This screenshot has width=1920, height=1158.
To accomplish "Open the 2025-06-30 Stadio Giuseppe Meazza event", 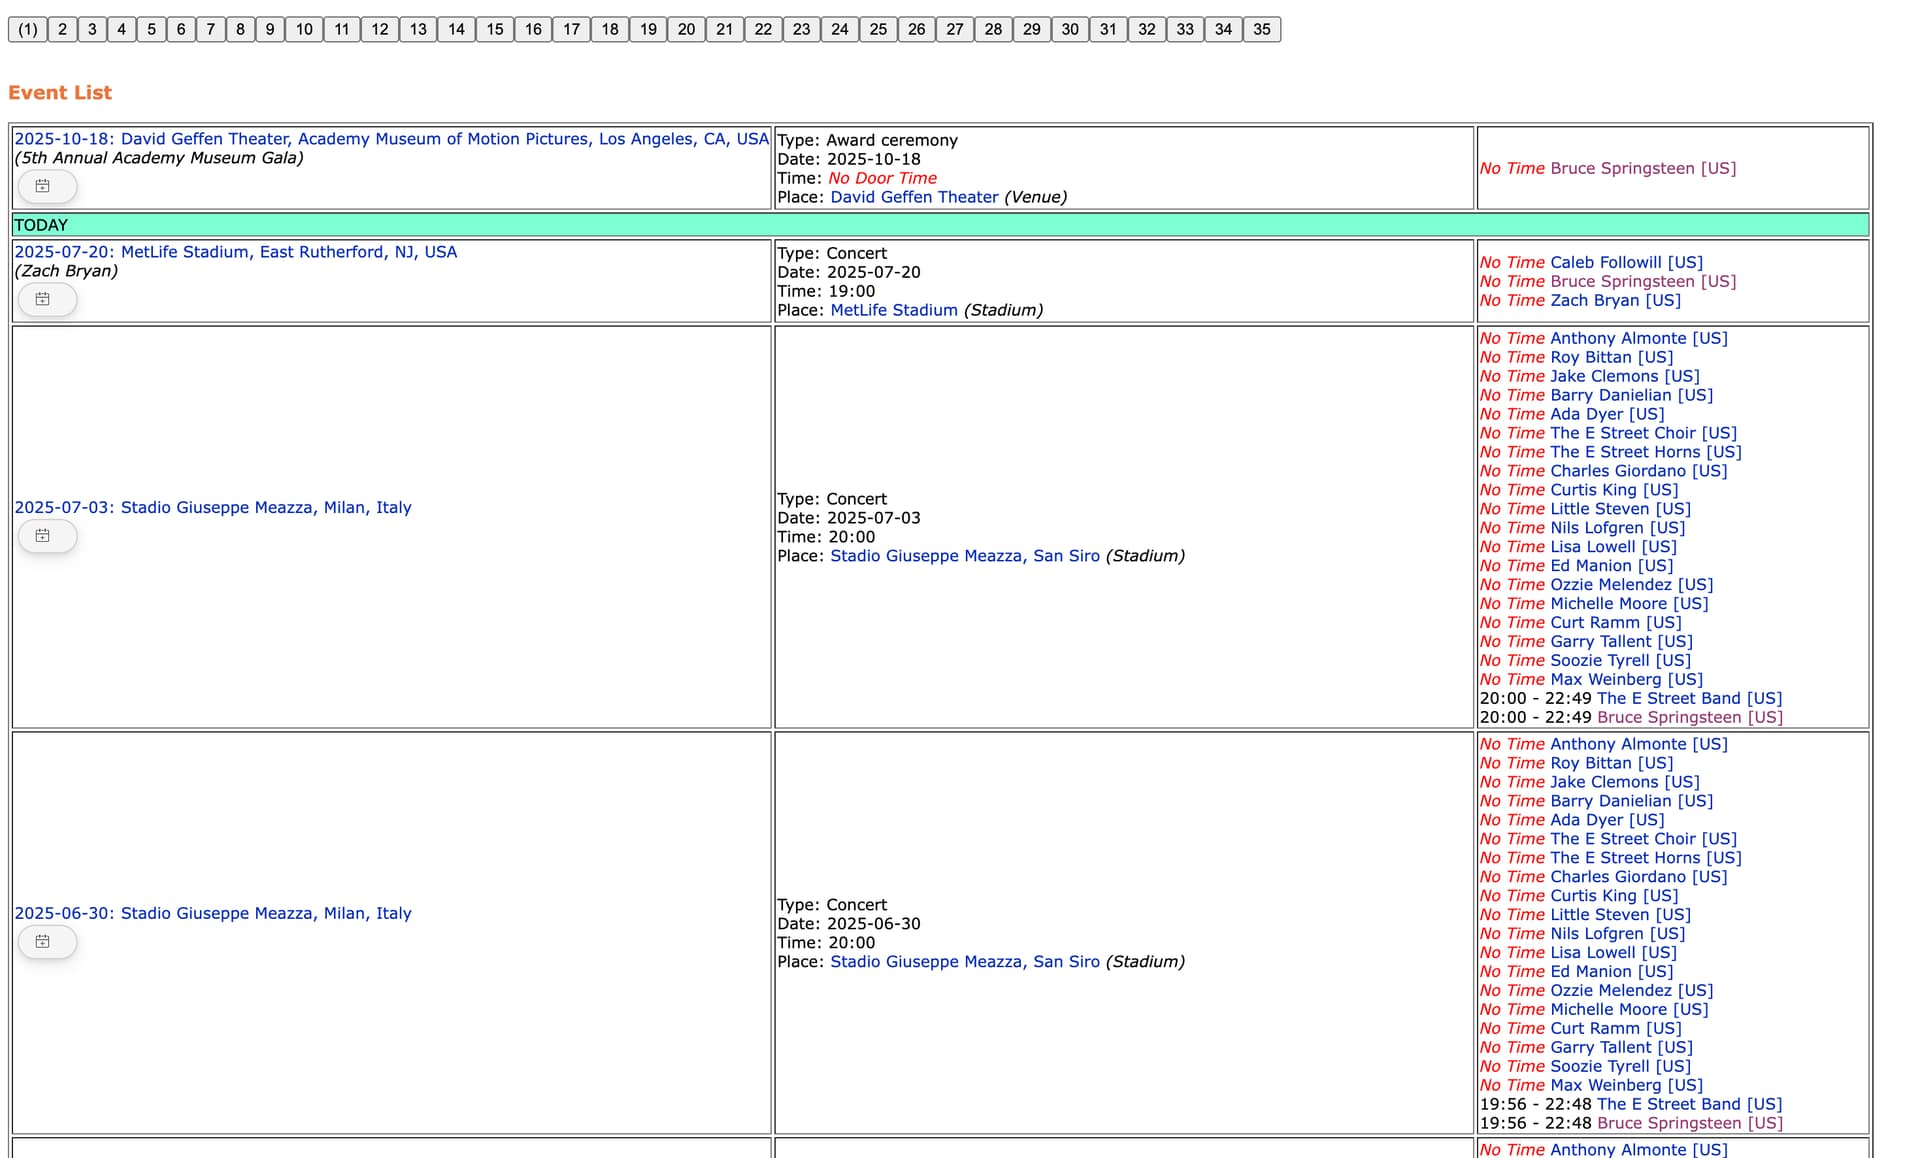I will pos(213,913).
